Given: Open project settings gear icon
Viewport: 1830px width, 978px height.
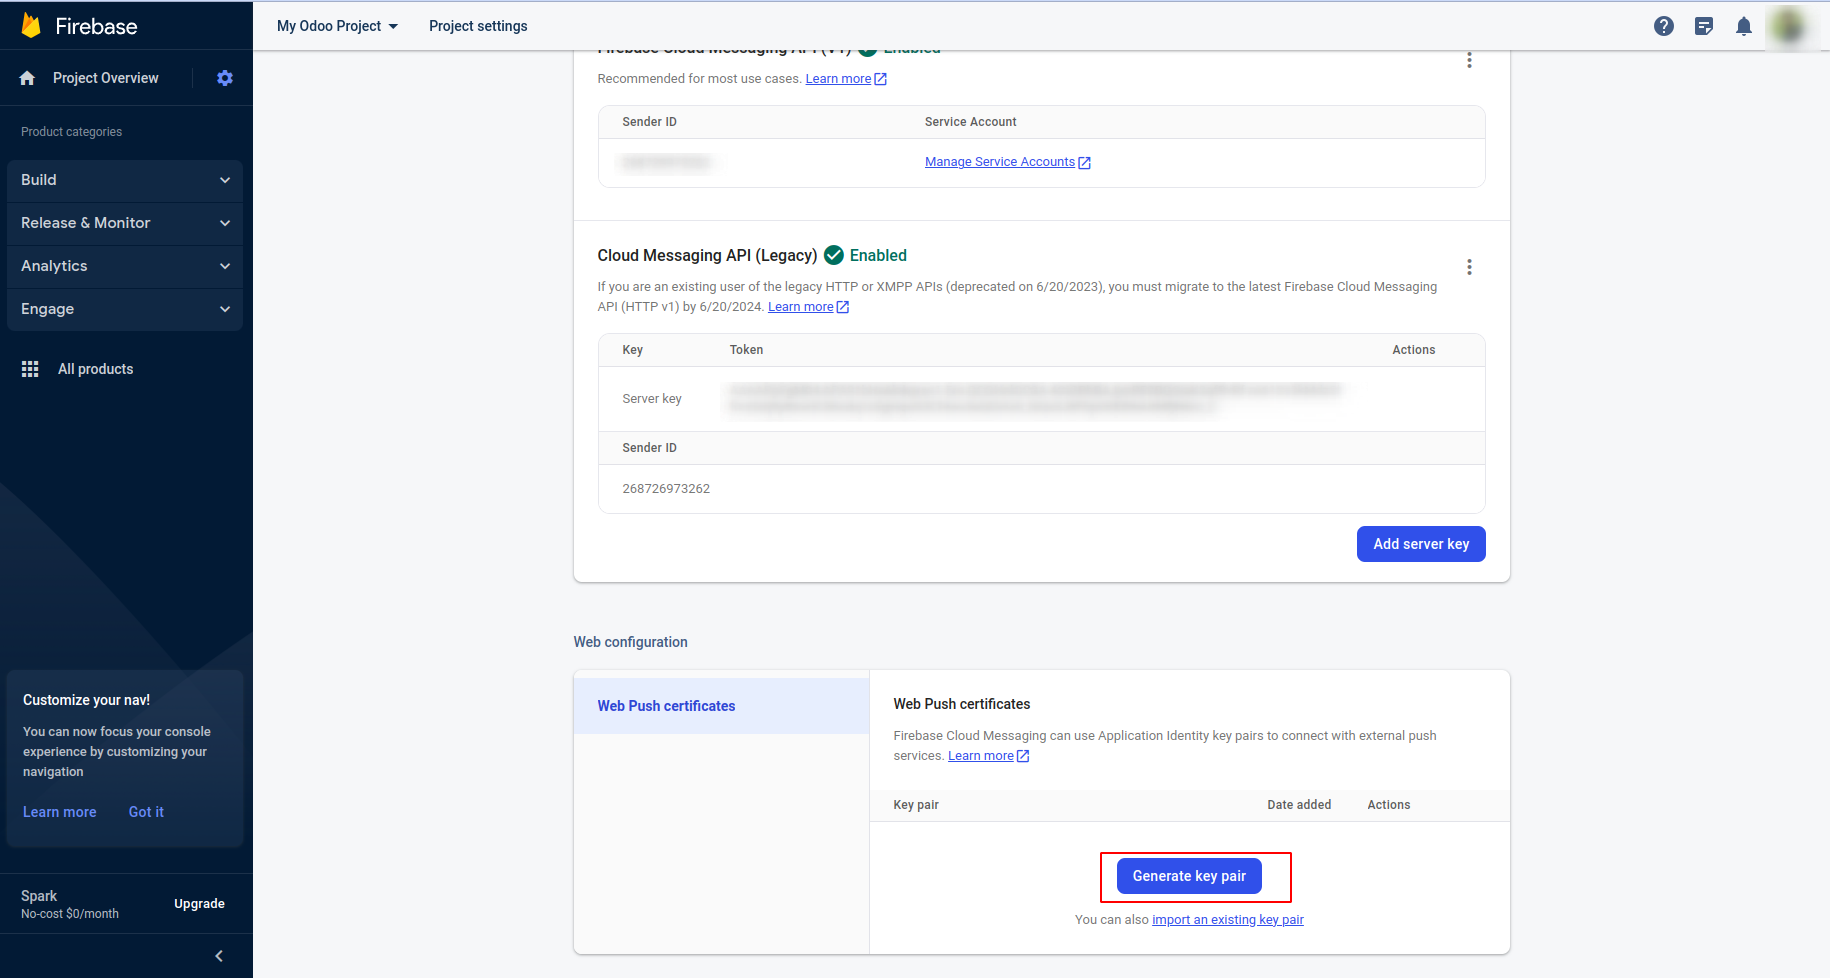Looking at the screenshot, I should point(225,78).
